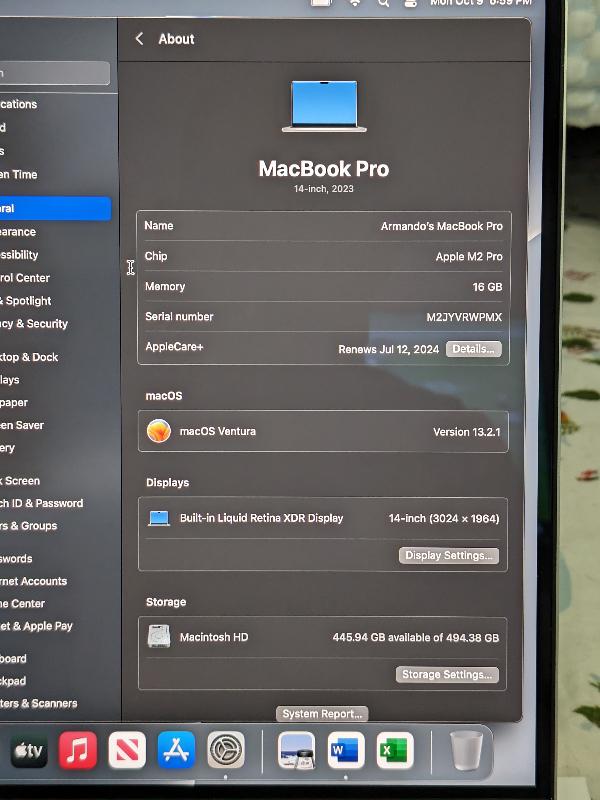Click the macOS Ventura logo icon
Screen dimensions: 600x800
click(158, 431)
